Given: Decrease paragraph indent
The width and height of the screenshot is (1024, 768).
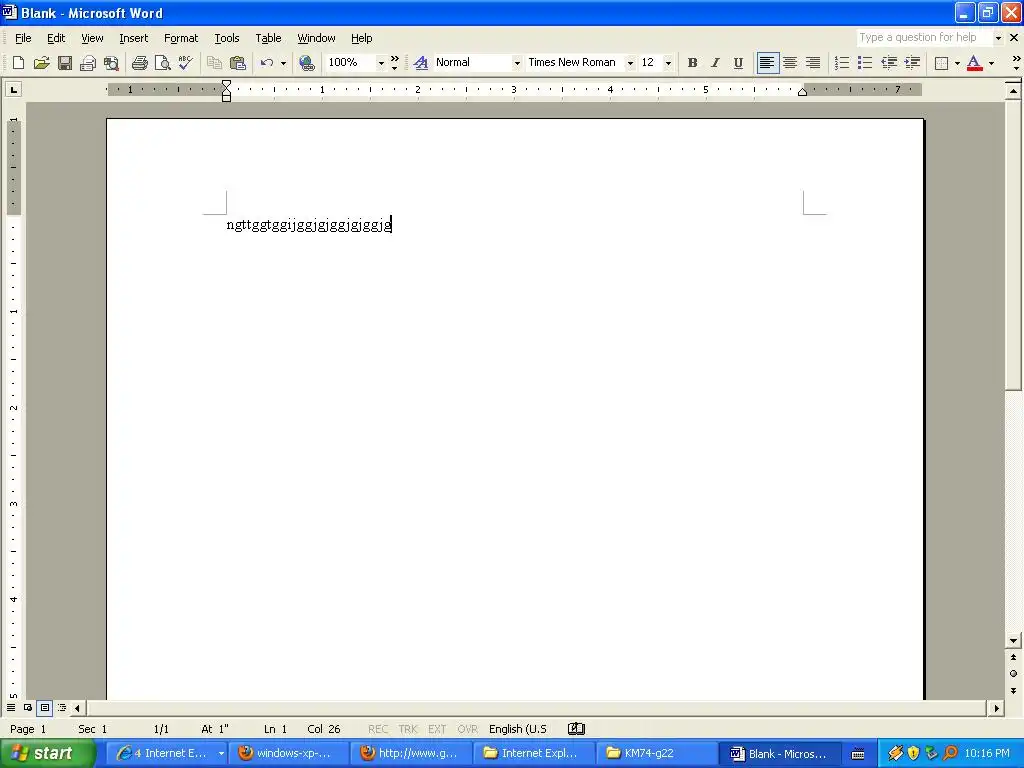Looking at the screenshot, I should tap(889, 63).
